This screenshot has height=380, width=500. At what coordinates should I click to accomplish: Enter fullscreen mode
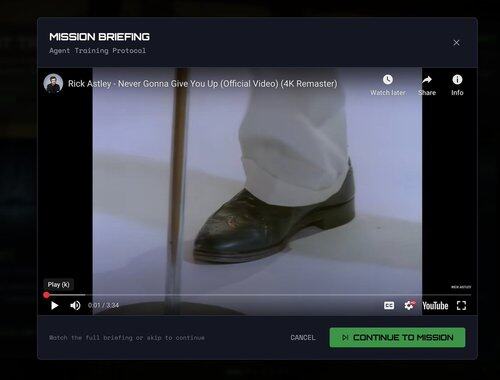[461, 306]
